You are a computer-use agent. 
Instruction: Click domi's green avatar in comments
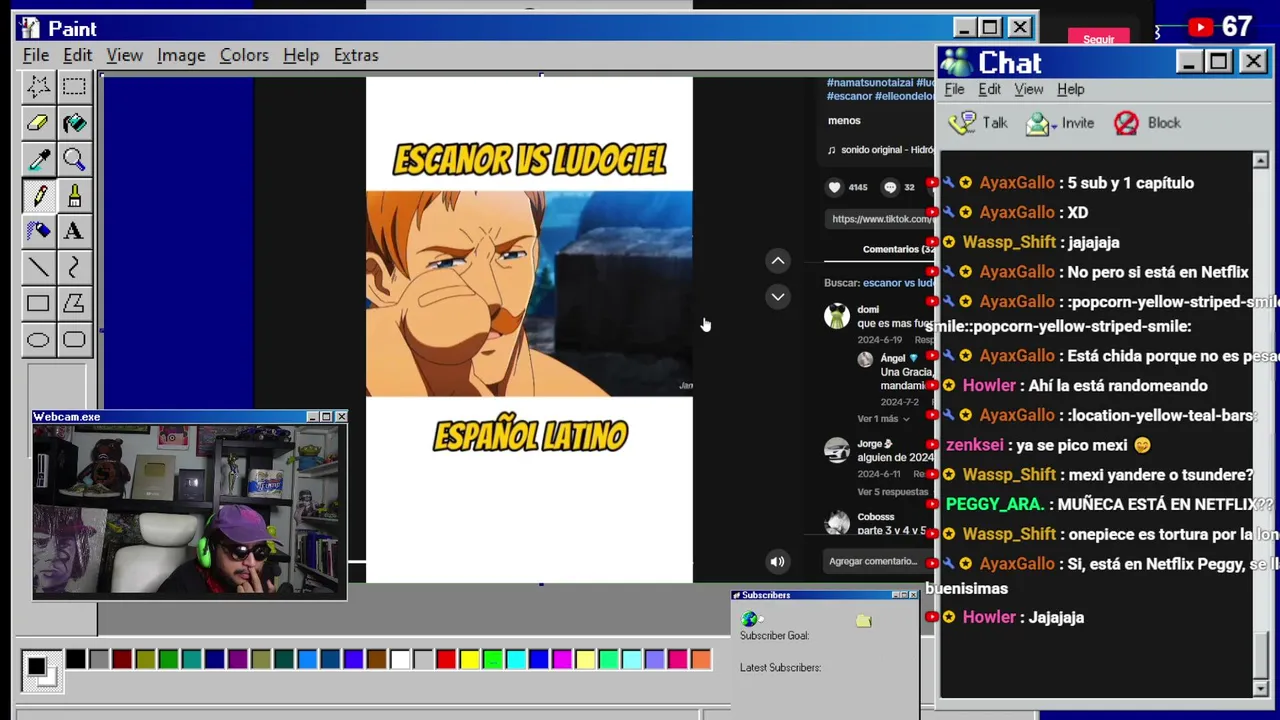point(836,316)
